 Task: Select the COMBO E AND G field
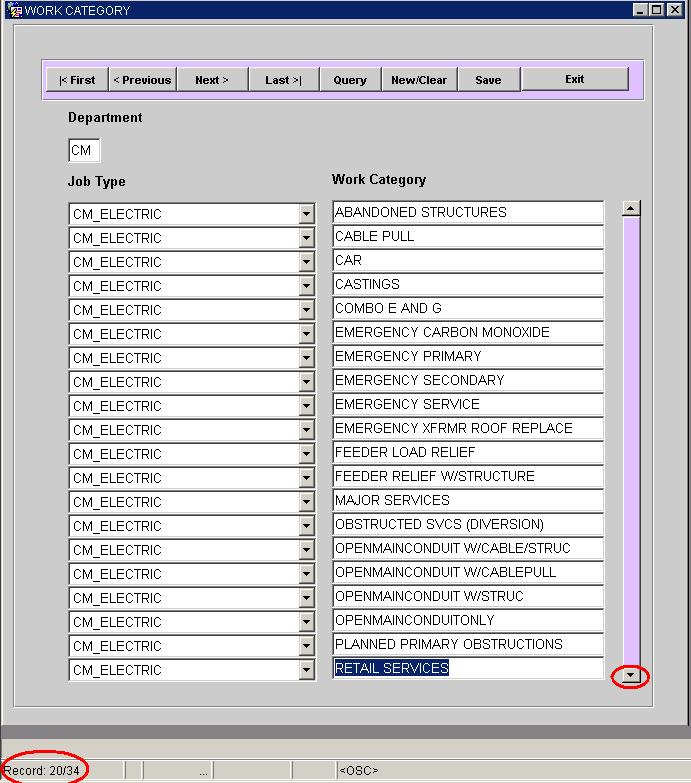click(x=468, y=308)
